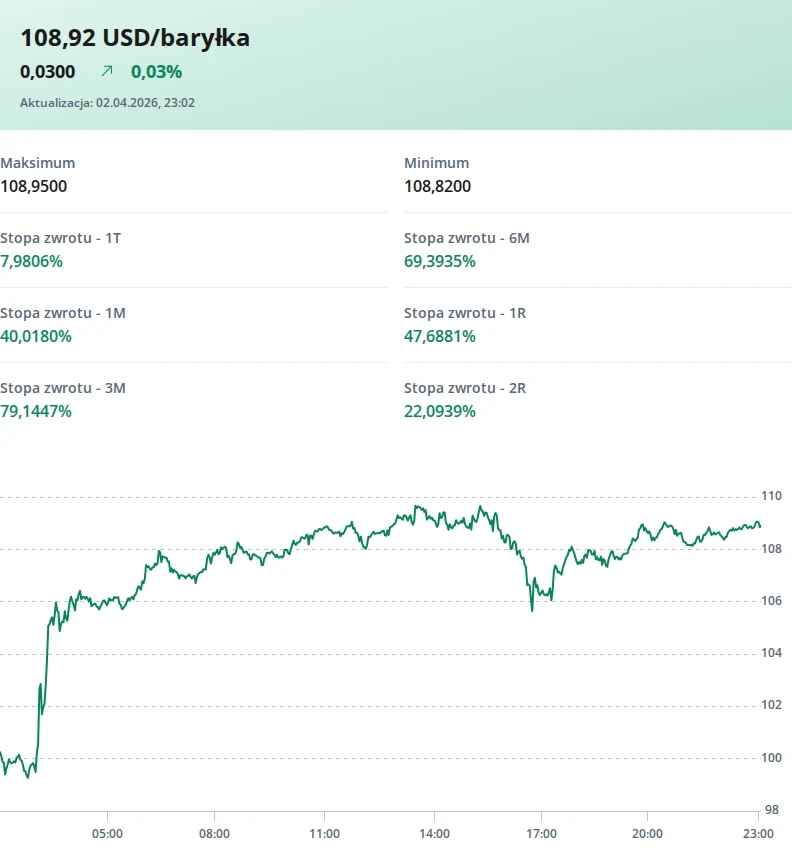Click the 108,92 USD/baryłka price heading
The image size is (792, 865).
tap(135, 38)
